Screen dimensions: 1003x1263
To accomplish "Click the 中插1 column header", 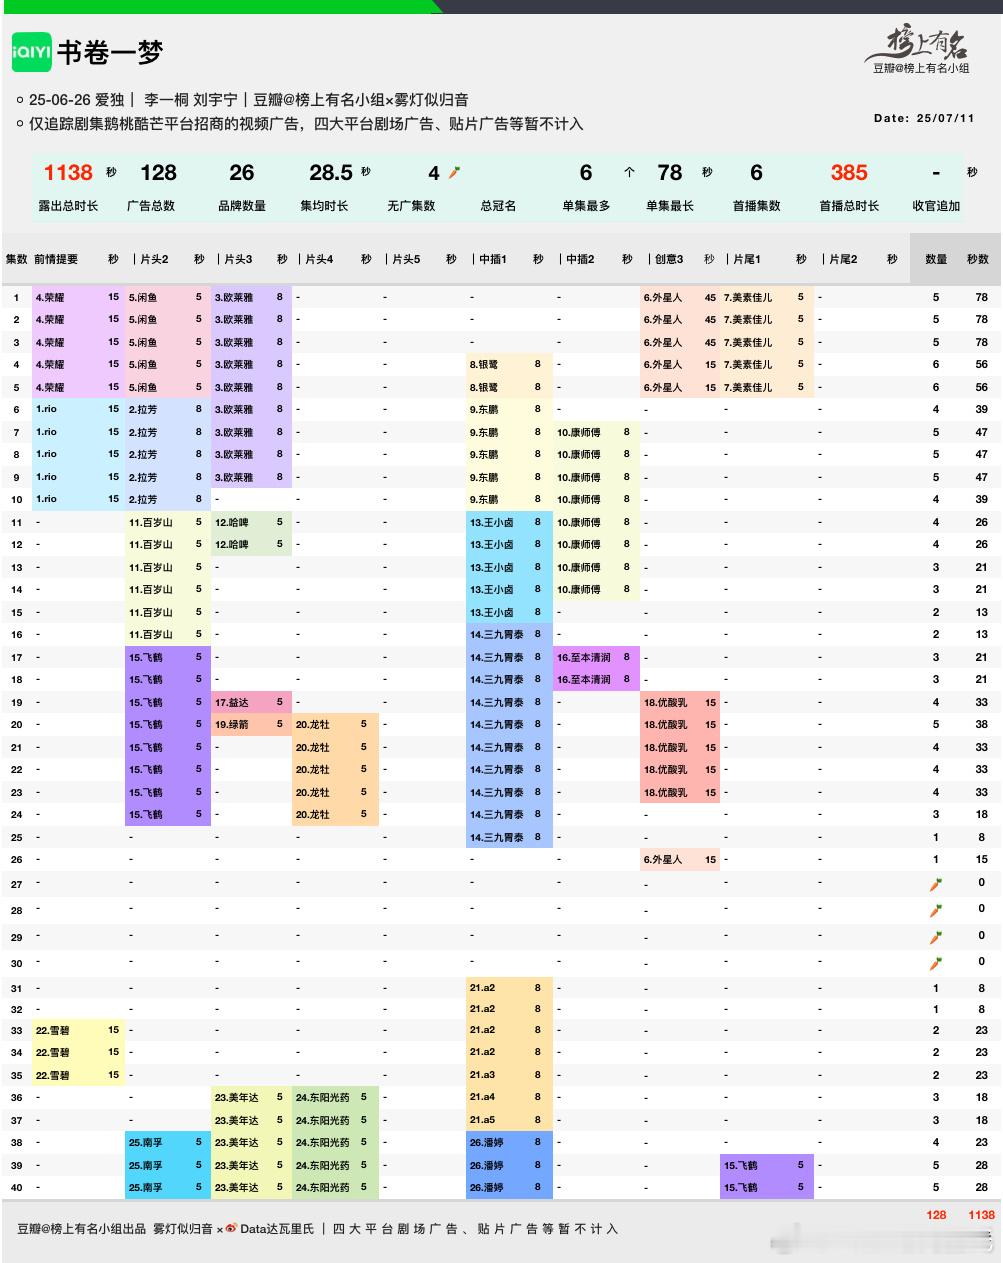I will tap(493, 259).
